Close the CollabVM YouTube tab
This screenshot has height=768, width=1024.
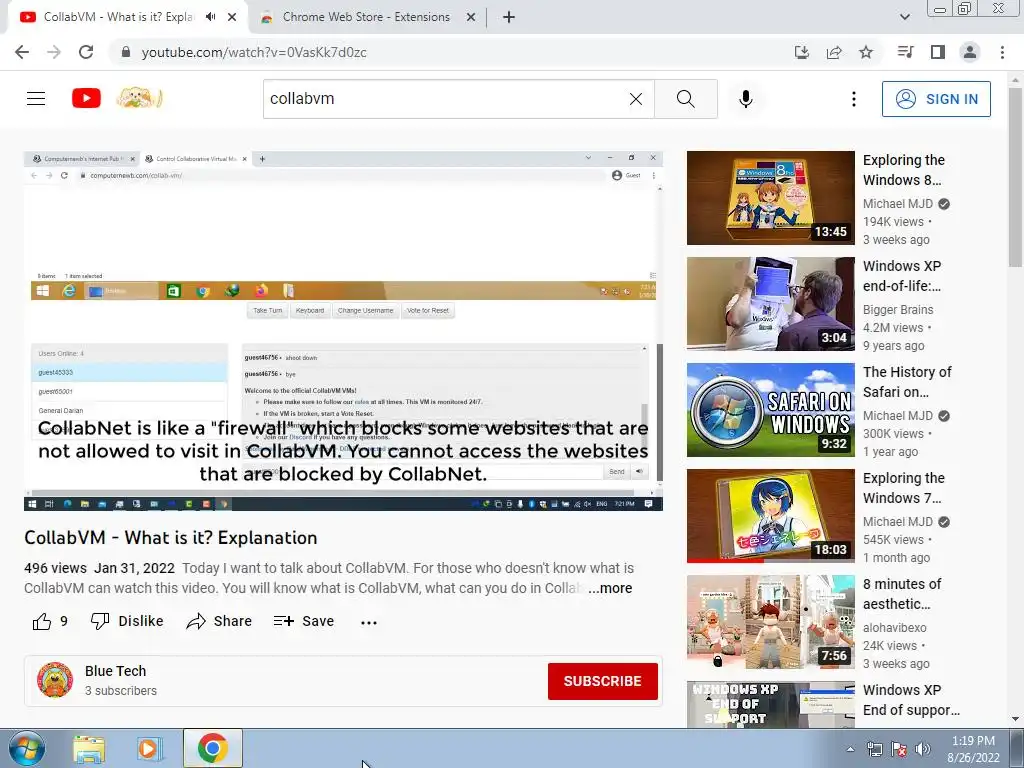pos(232,17)
